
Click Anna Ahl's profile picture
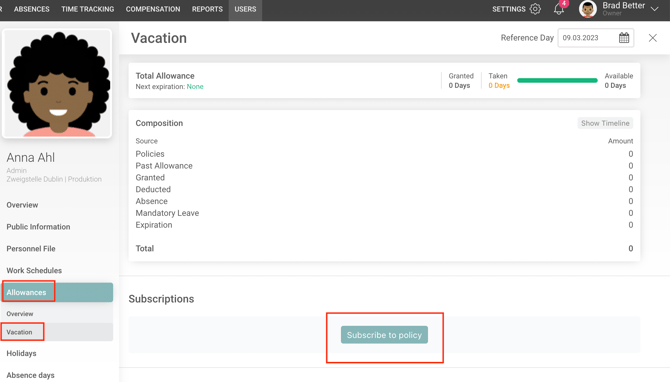tap(57, 84)
